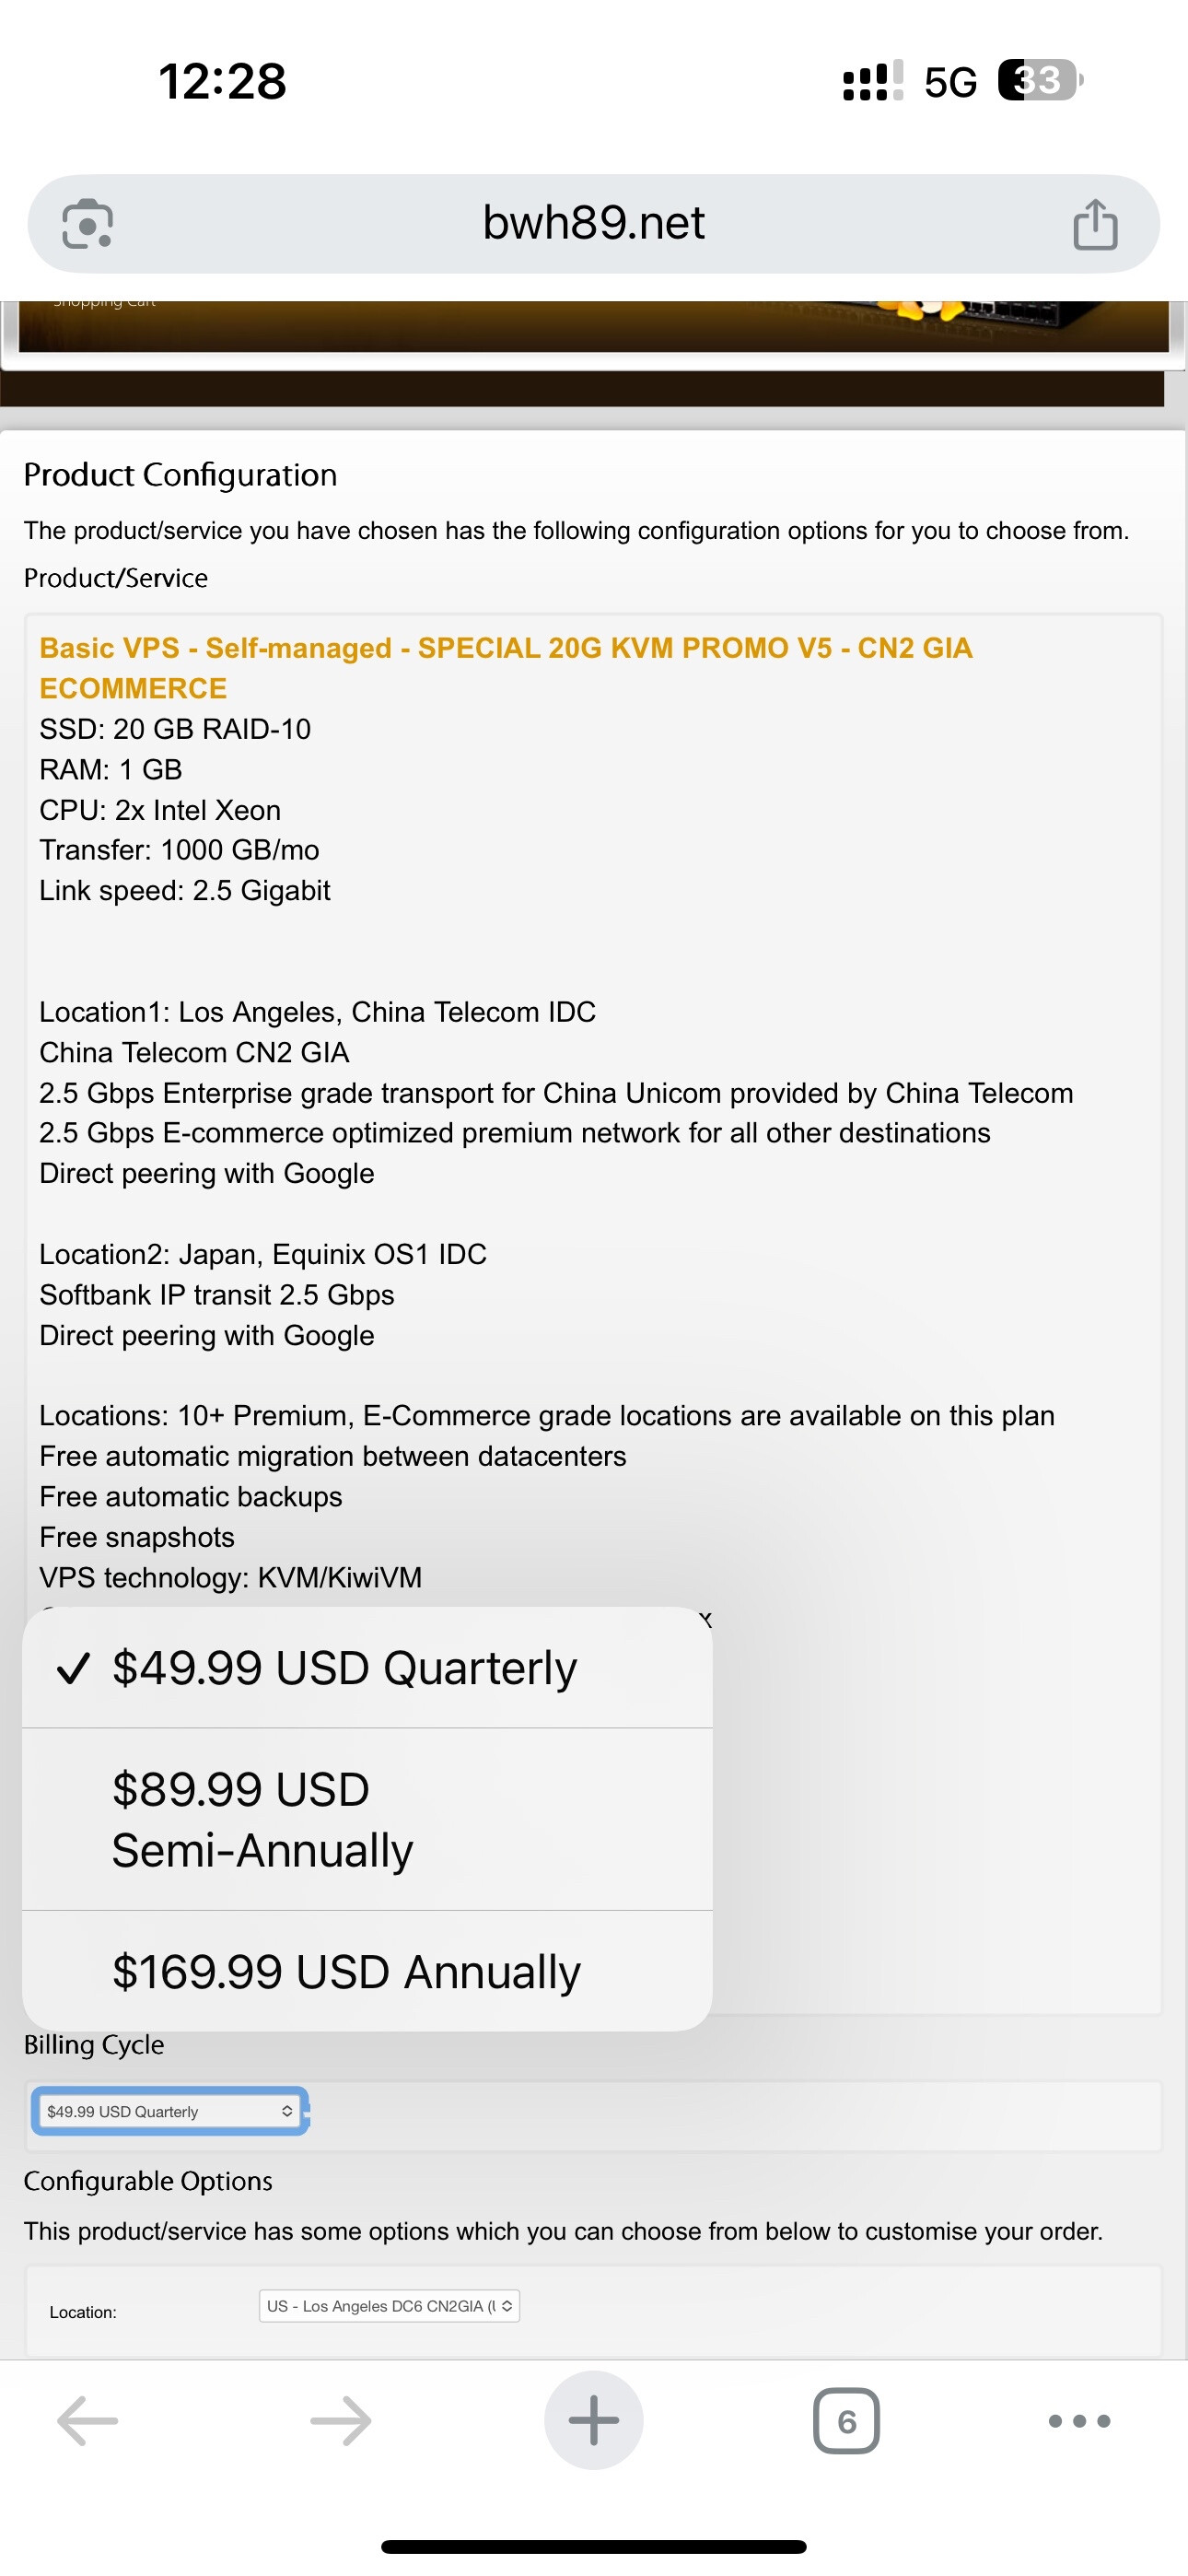Screen dimensions: 1188x2576
Task: Open the three-dot browser menu
Action: click(1079, 2421)
